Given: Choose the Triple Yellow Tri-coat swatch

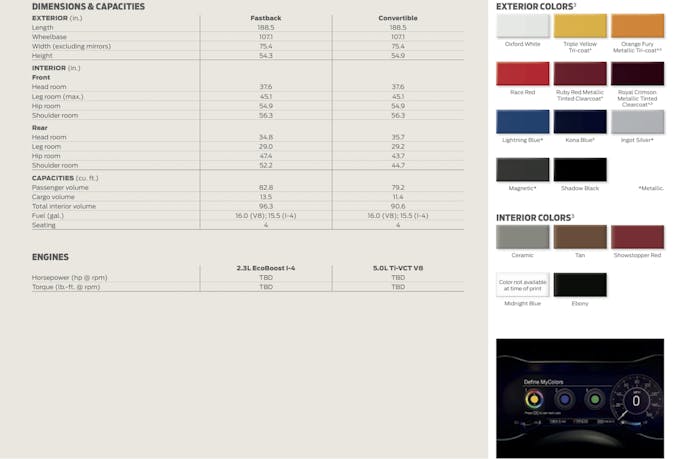Looking at the screenshot, I should pyautogui.click(x=580, y=26).
